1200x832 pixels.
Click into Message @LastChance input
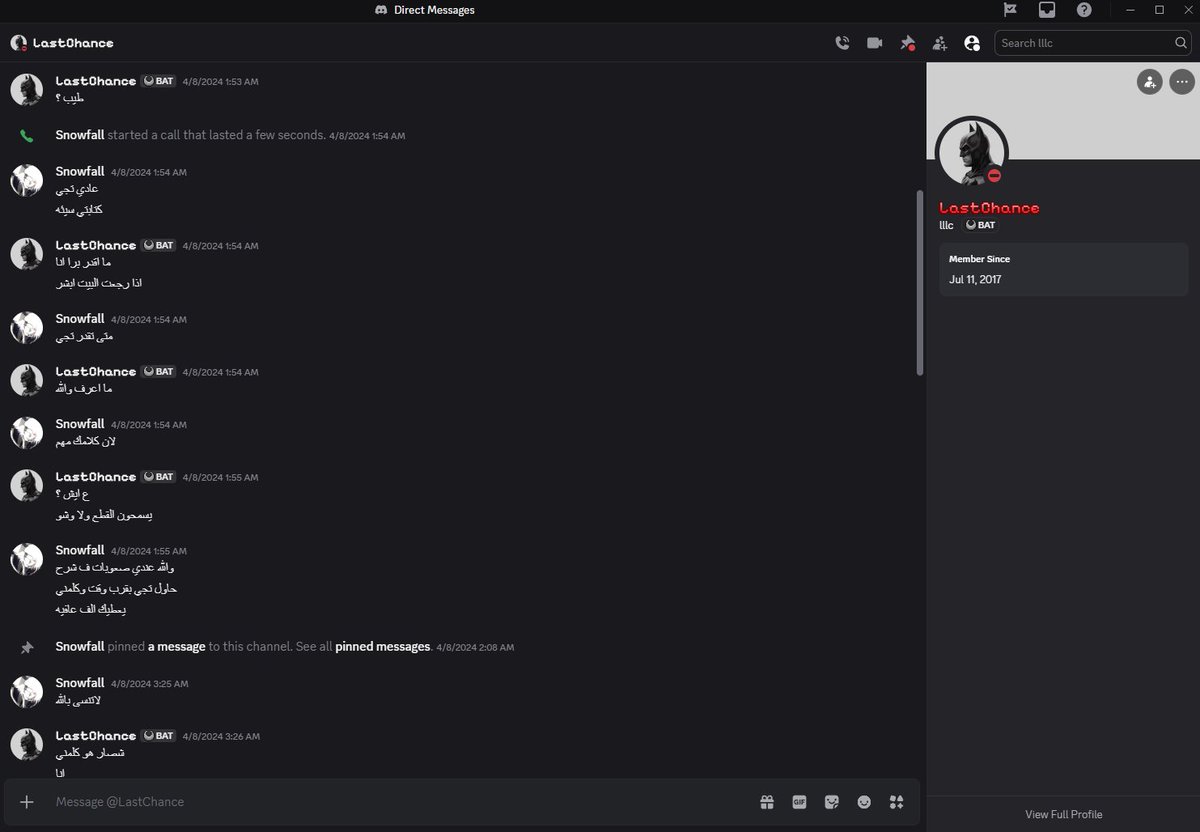(400, 802)
